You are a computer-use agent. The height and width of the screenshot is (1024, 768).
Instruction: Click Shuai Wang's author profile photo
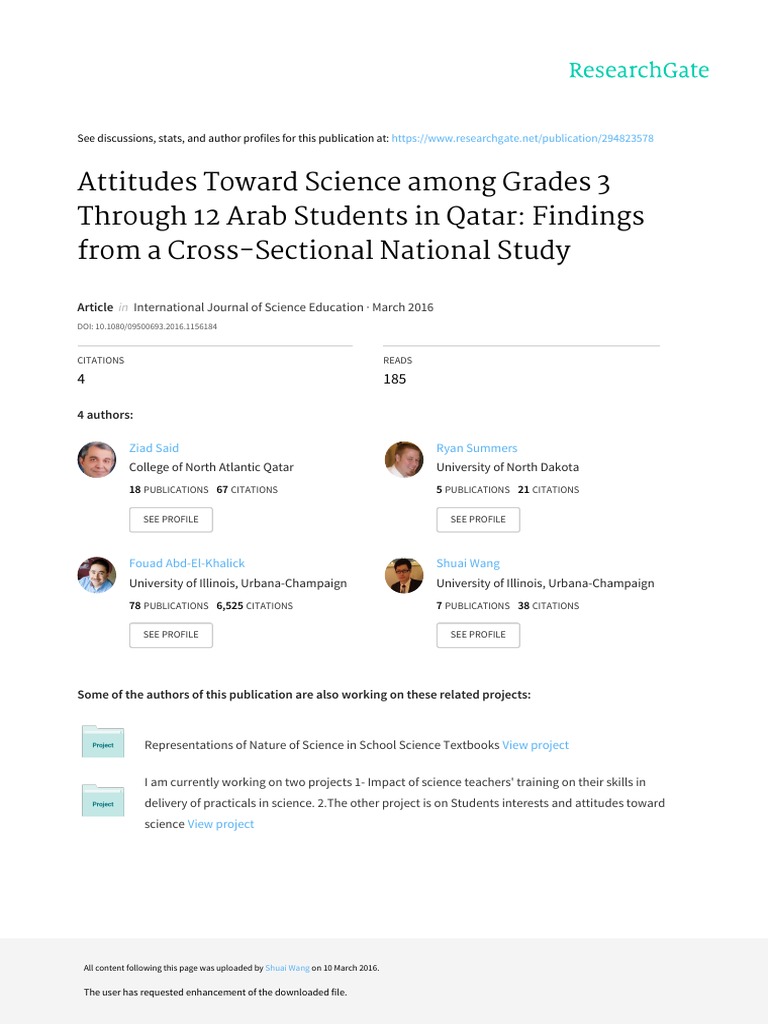coord(404,575)
